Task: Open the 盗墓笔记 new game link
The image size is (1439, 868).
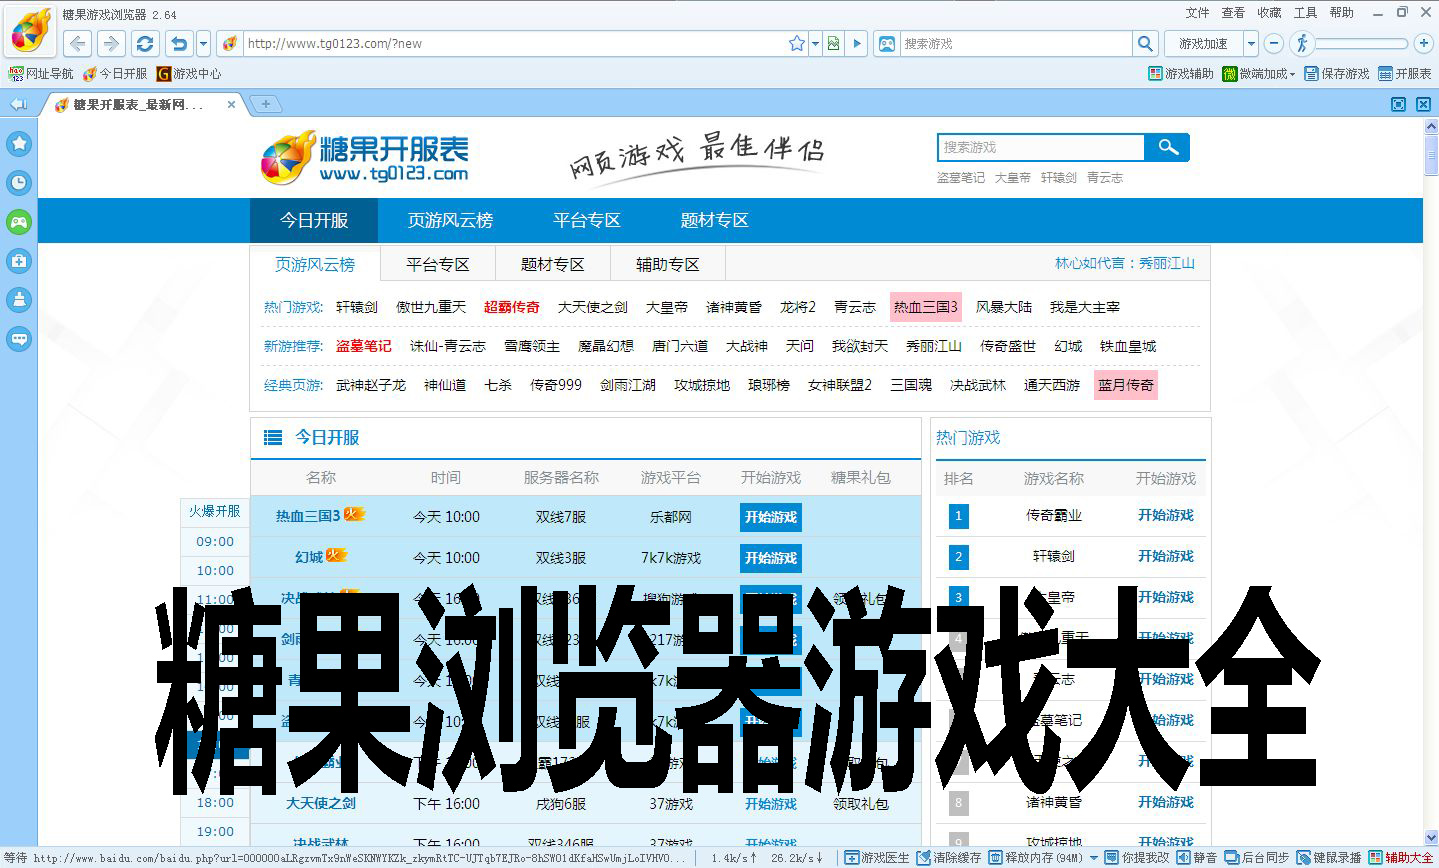Action: tap(364, 346)
